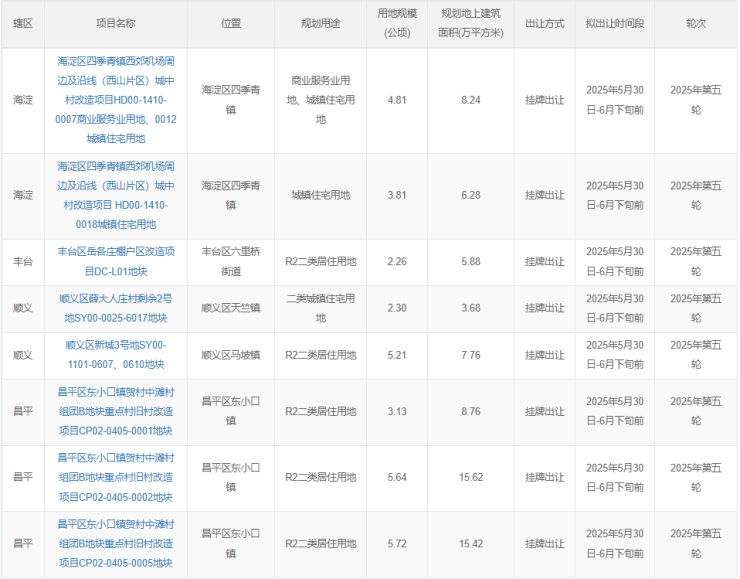Open the 昌平 CP02-0405-0005 project link
The image size is (740, 579).
pyautogui.click(x=117, y=543)
